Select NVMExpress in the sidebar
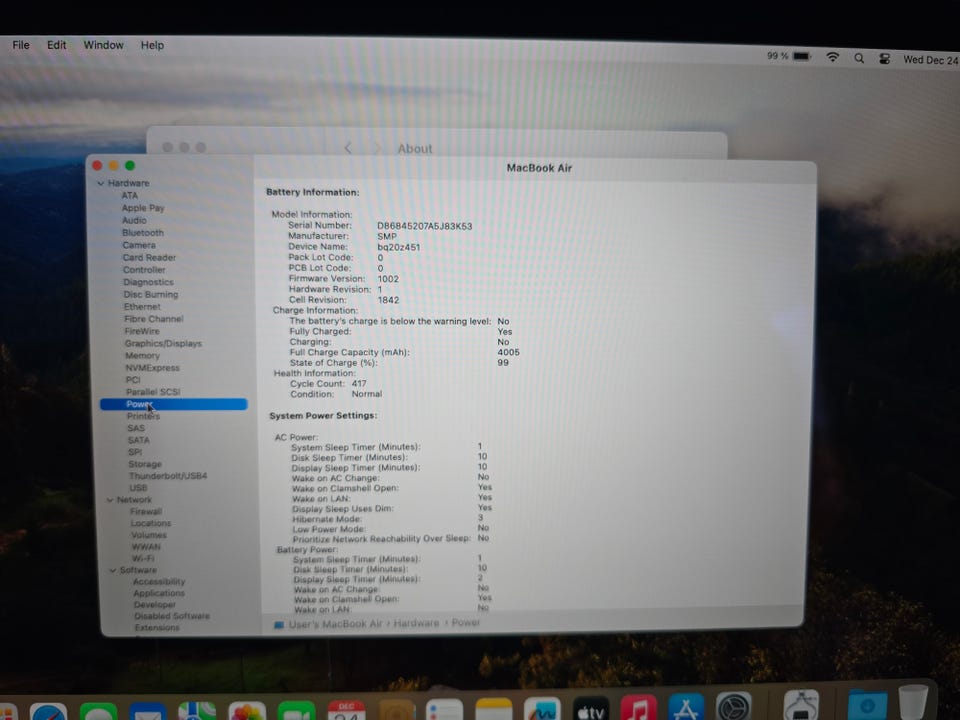 [x=152, y=367]
